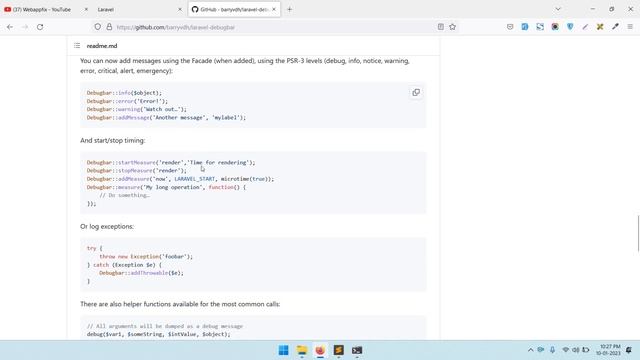Open the Windows Start menu
Screen dimensions: 640x360
tap(283, 350)
